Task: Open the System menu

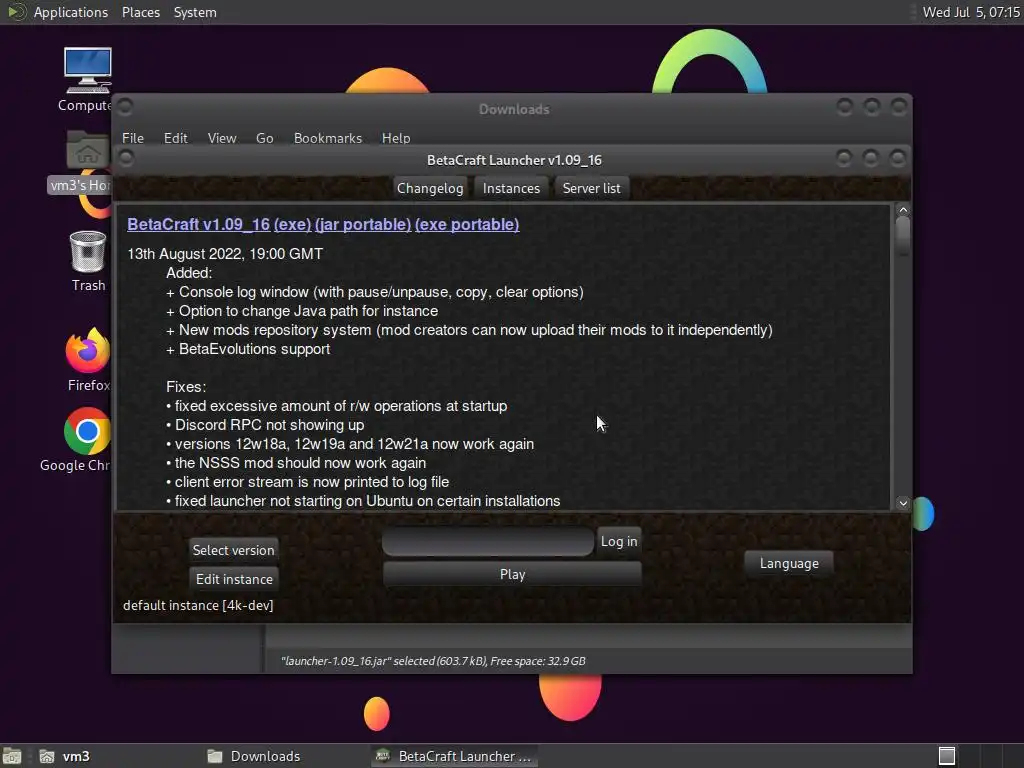Action: [195, 12]
